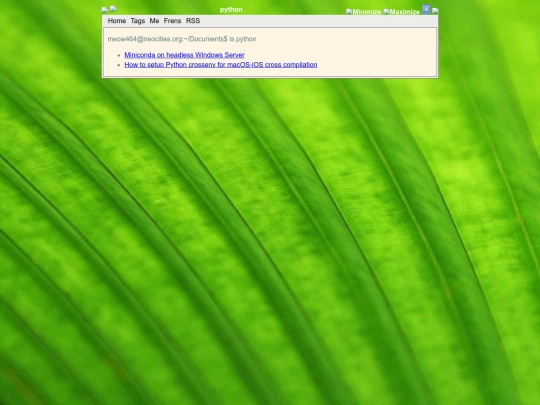Open the Tags menu item

pos(138,21)
